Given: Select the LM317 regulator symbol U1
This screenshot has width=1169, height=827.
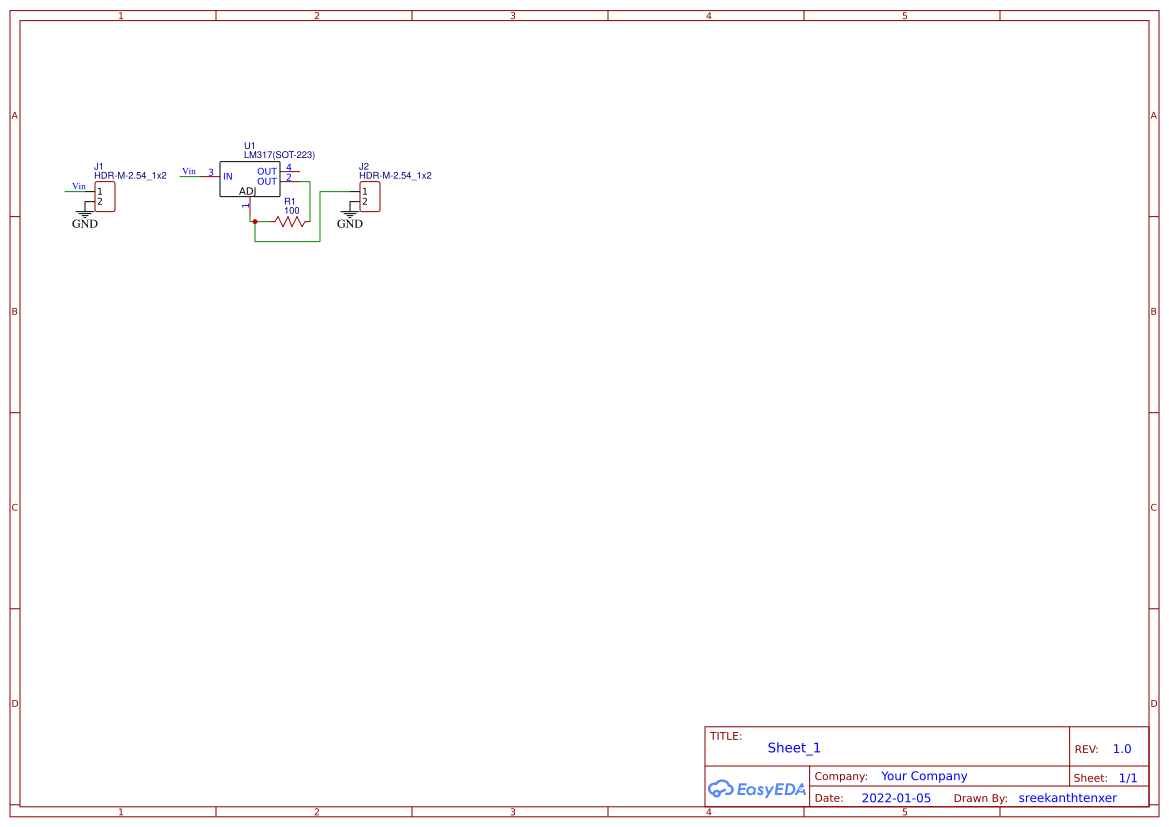Looking at the screenshot, I should (x=249, y=178).
